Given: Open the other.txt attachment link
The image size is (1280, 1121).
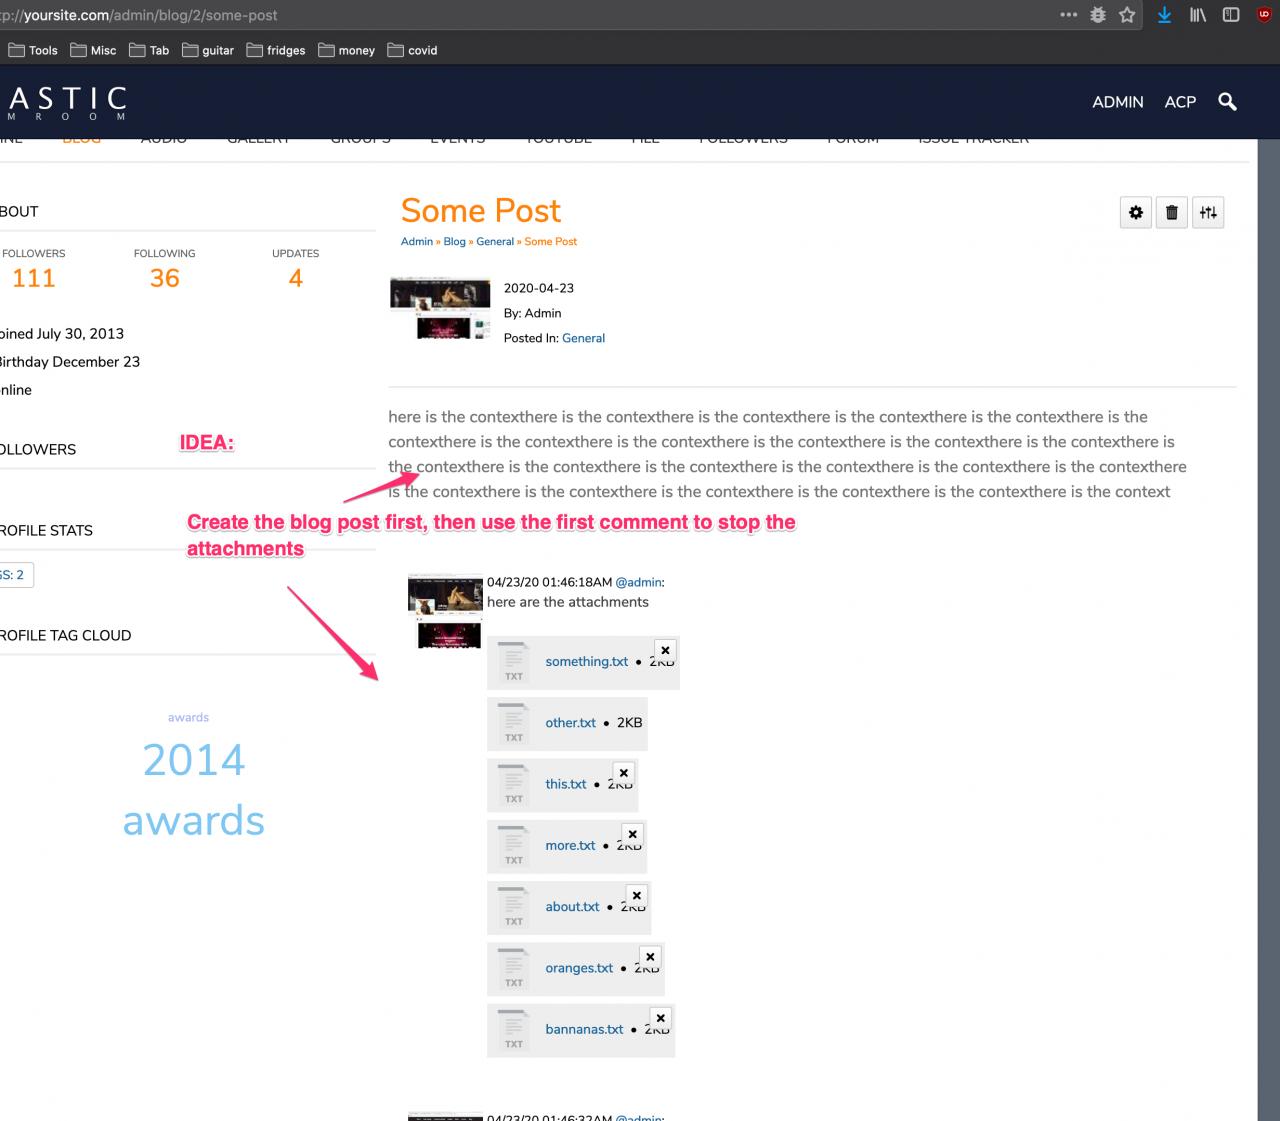Looking at the screenshot, I should point(570,723).
